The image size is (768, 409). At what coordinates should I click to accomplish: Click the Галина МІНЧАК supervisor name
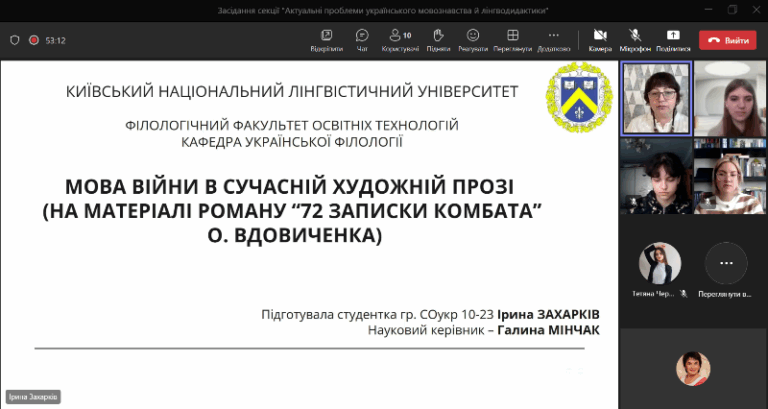click(549, 331)
